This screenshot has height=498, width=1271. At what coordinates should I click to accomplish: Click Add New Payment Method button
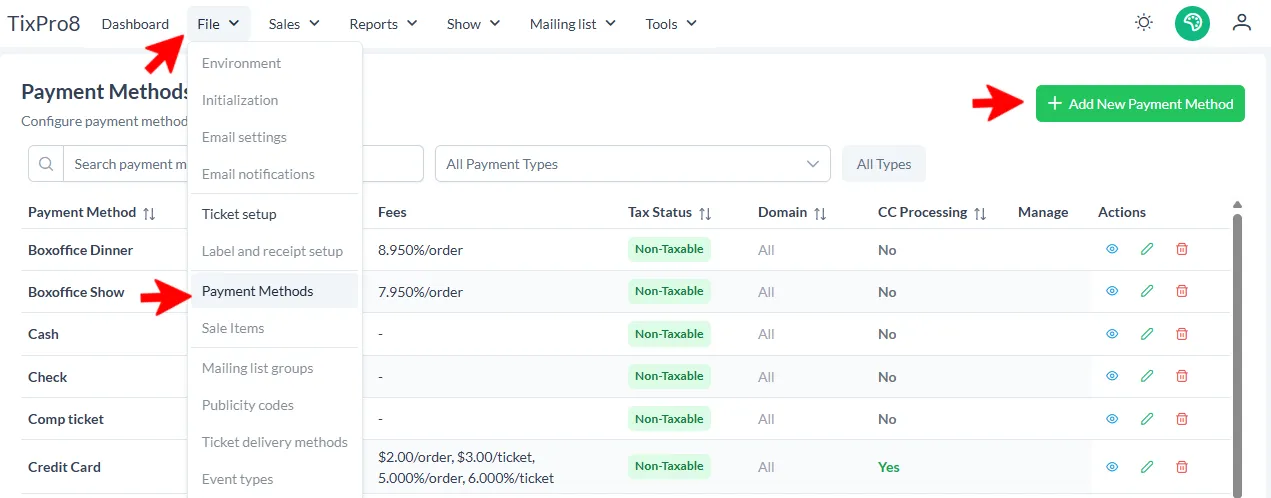[x=1140, y=103]
